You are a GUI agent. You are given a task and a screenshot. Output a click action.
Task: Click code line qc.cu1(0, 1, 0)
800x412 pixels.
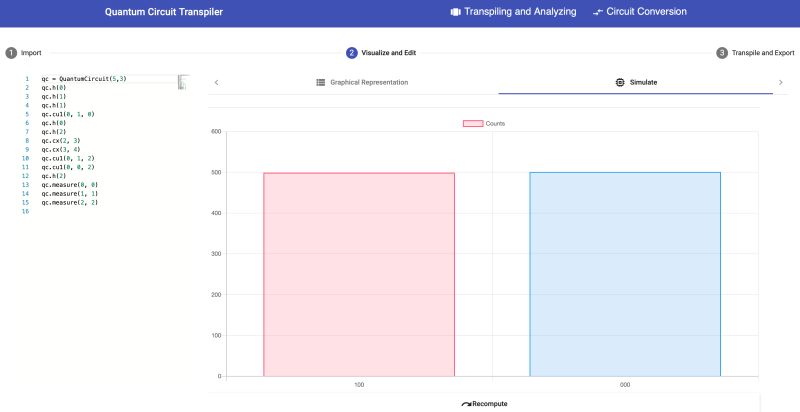point(68,114)
